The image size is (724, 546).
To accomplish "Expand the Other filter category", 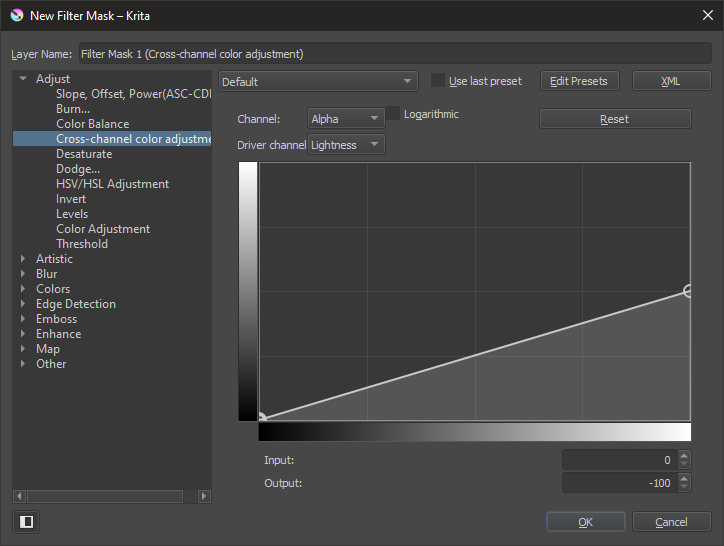I will pos(23,364).
